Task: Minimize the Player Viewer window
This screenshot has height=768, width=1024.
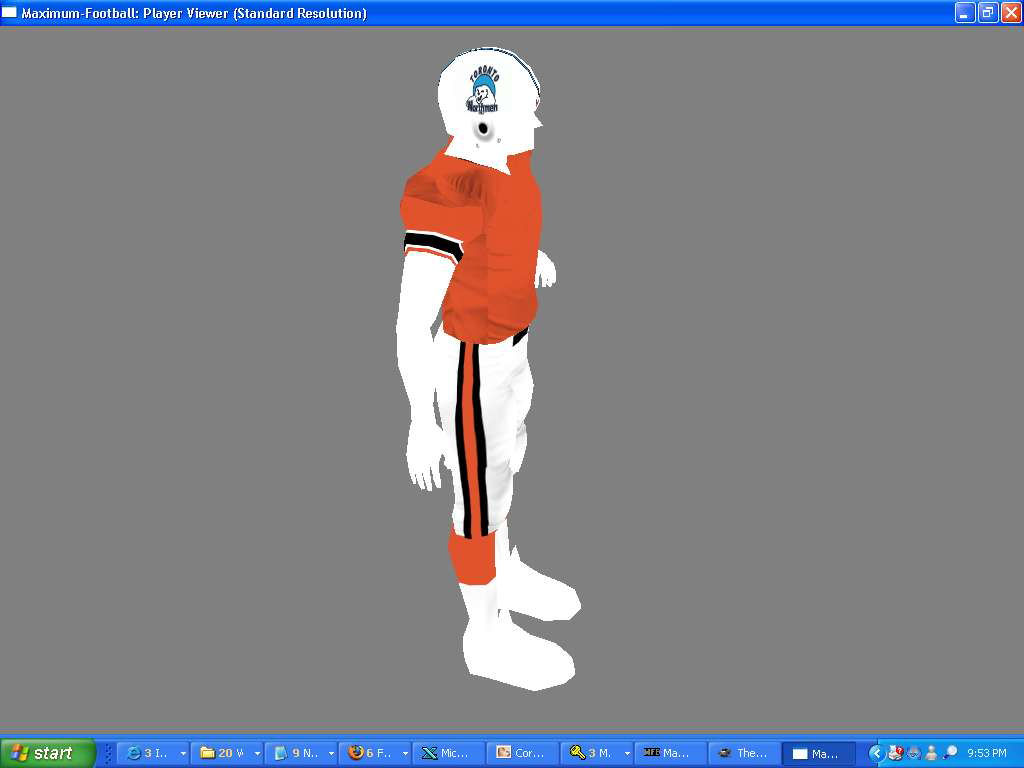Action: click(965, 12)
